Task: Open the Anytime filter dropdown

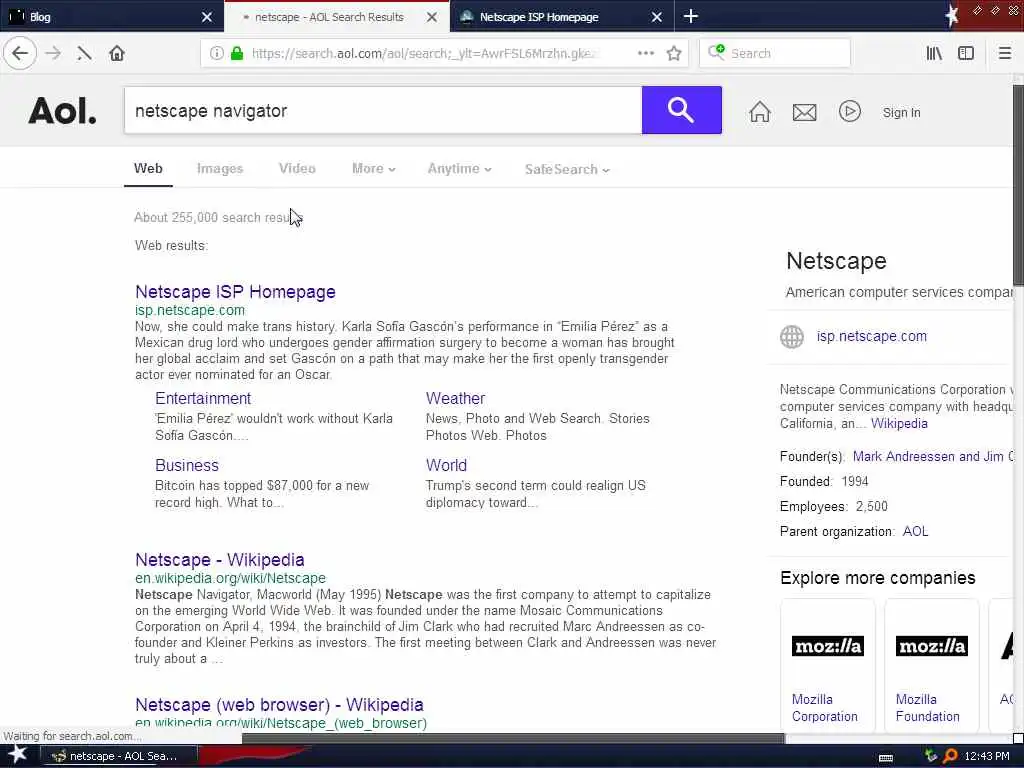Action: click(x=459, y=168)
